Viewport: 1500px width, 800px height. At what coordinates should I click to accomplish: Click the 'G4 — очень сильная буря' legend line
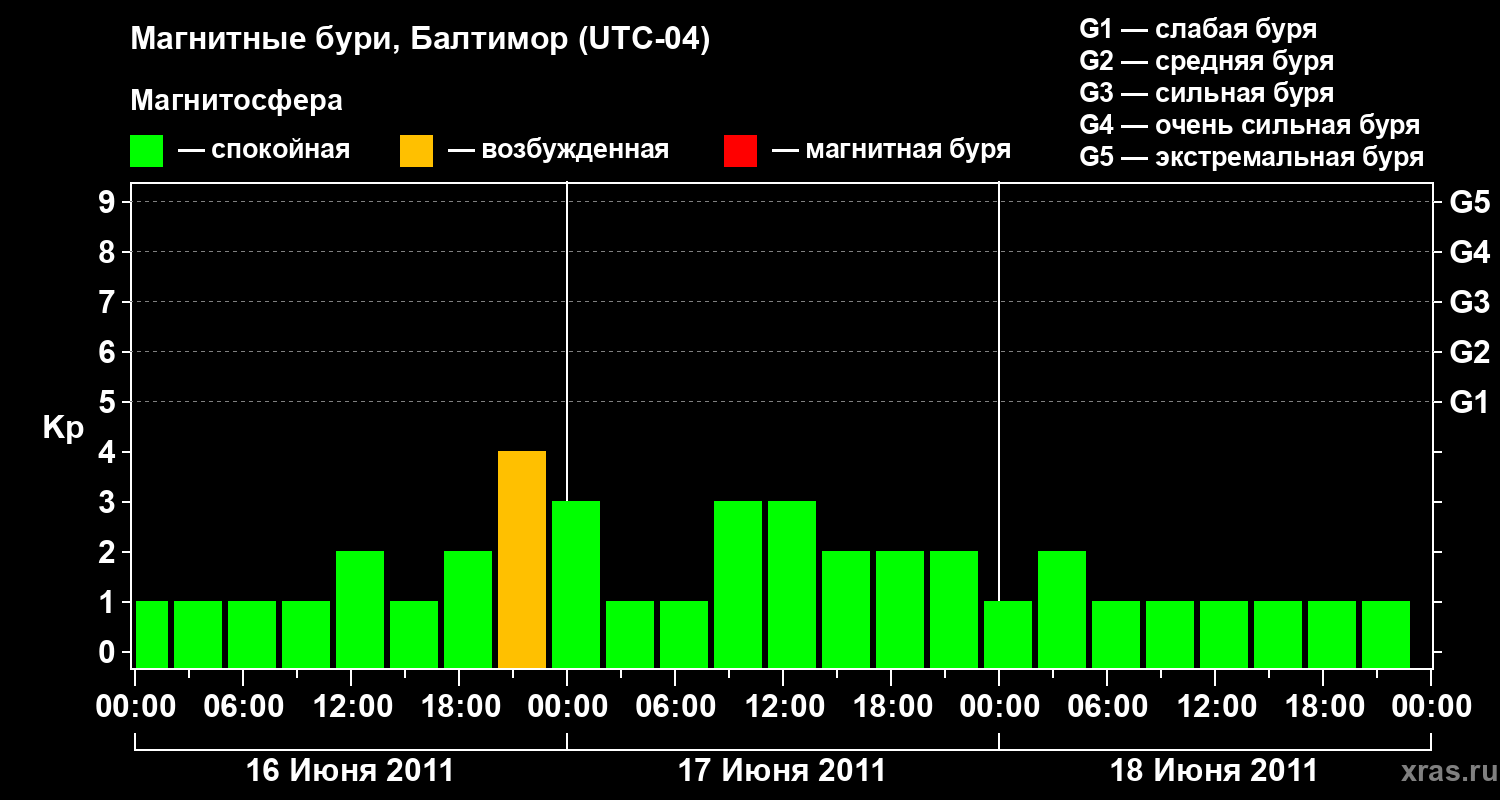(1250, 125)
